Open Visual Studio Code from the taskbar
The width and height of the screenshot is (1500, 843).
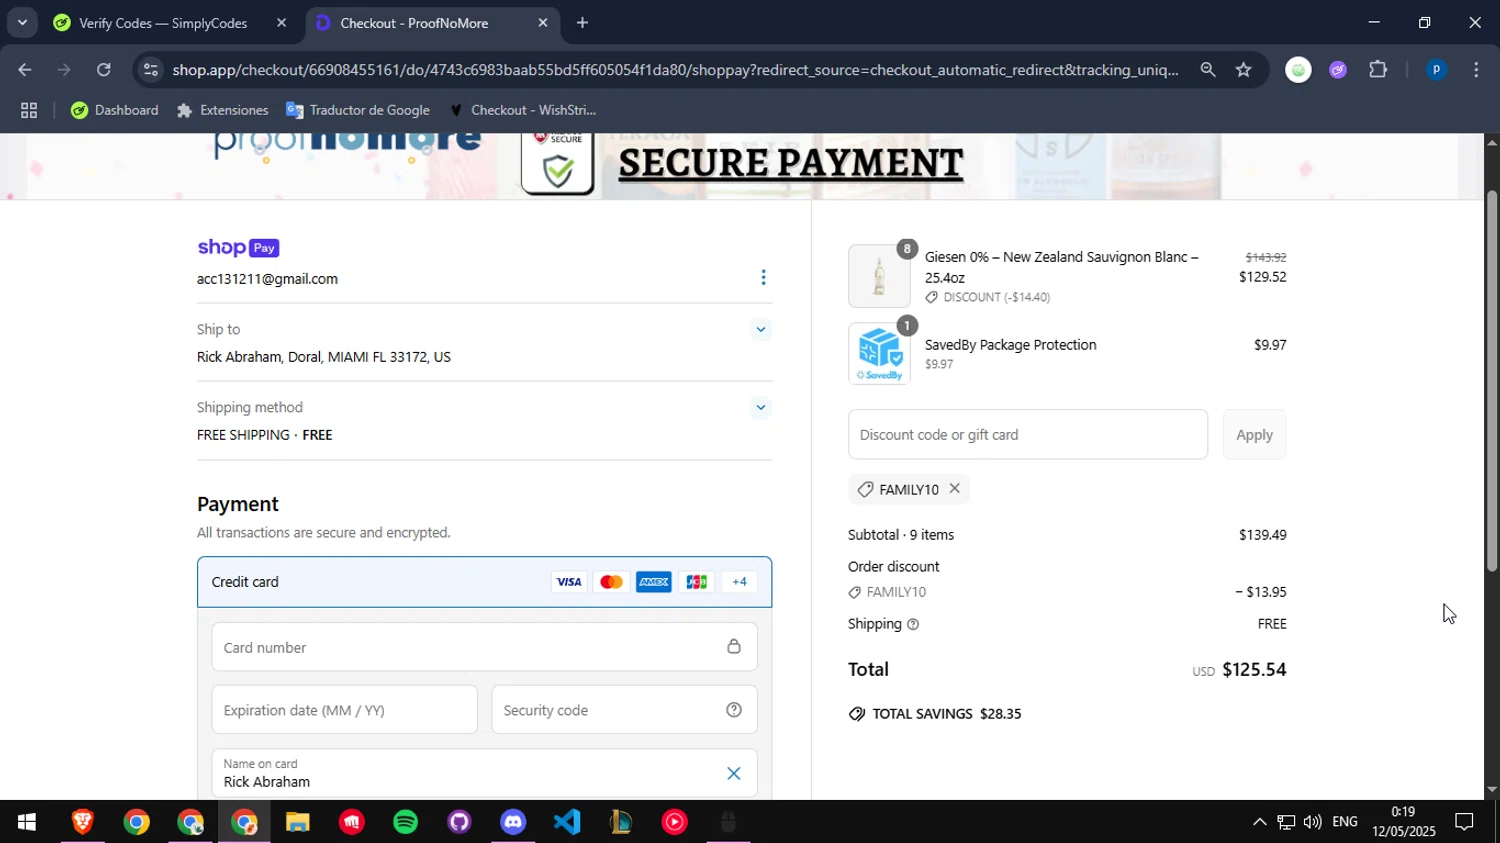coord(567,822)
